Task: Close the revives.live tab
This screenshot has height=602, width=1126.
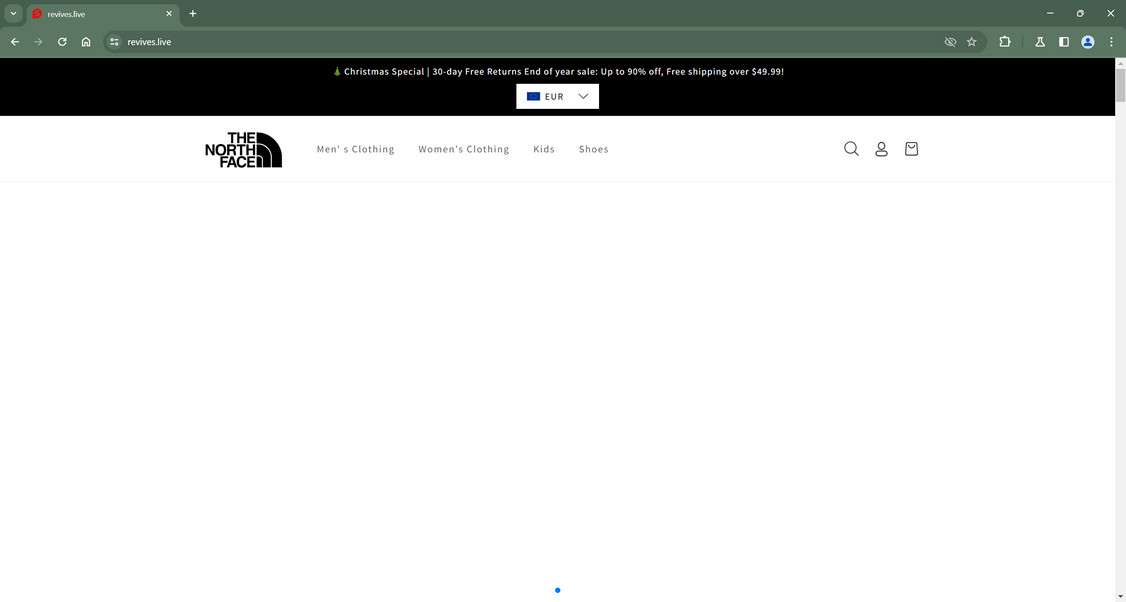Action: click(x=169, y=14)
